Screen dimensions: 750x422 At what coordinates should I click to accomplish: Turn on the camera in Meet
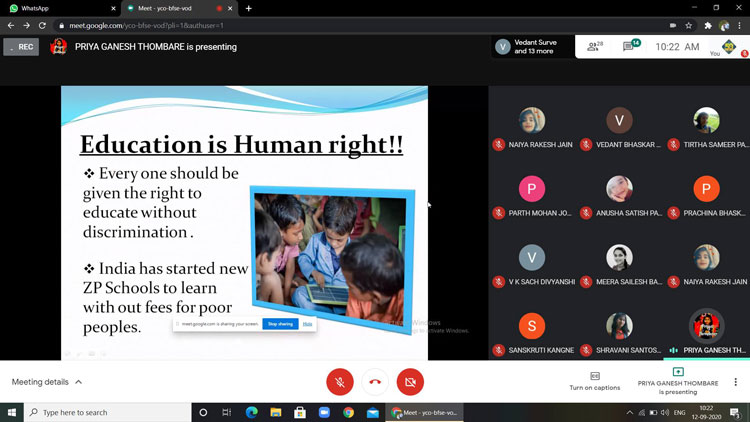pyautogui.click(x=410, y=381)
